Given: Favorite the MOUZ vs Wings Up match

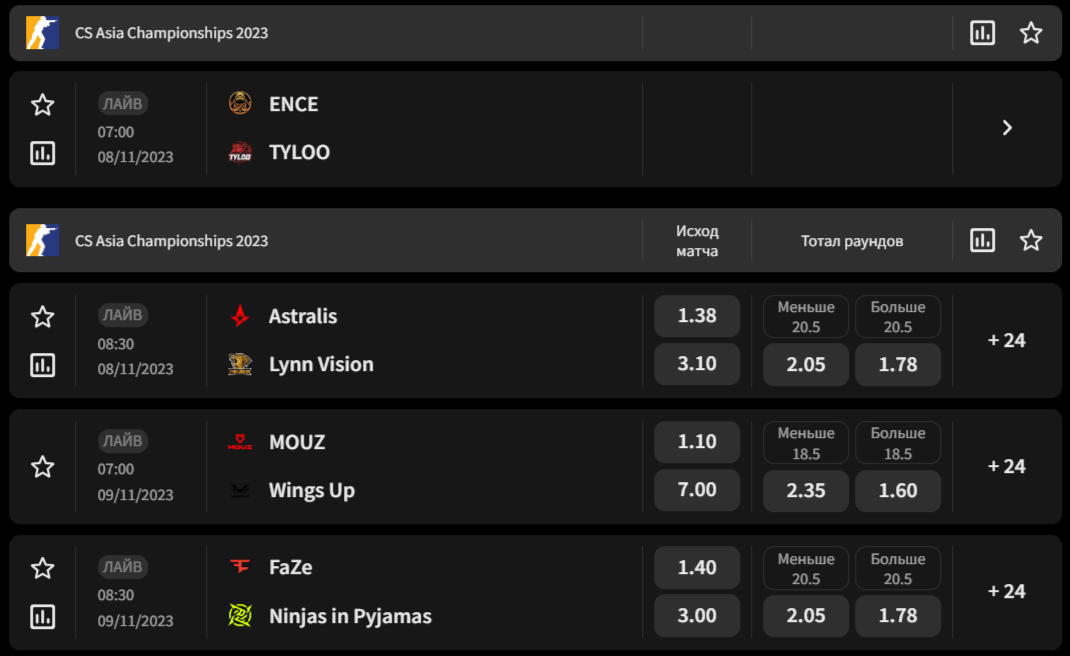Looking at the screenshot, I should coord(42,467).
